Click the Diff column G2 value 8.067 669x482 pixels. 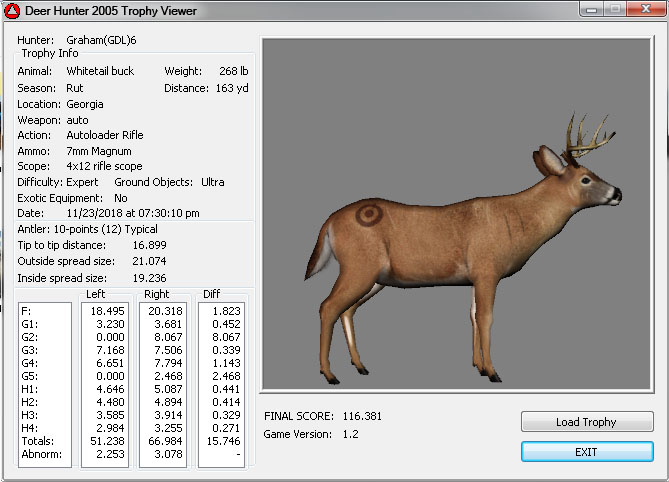coord(222,337)
